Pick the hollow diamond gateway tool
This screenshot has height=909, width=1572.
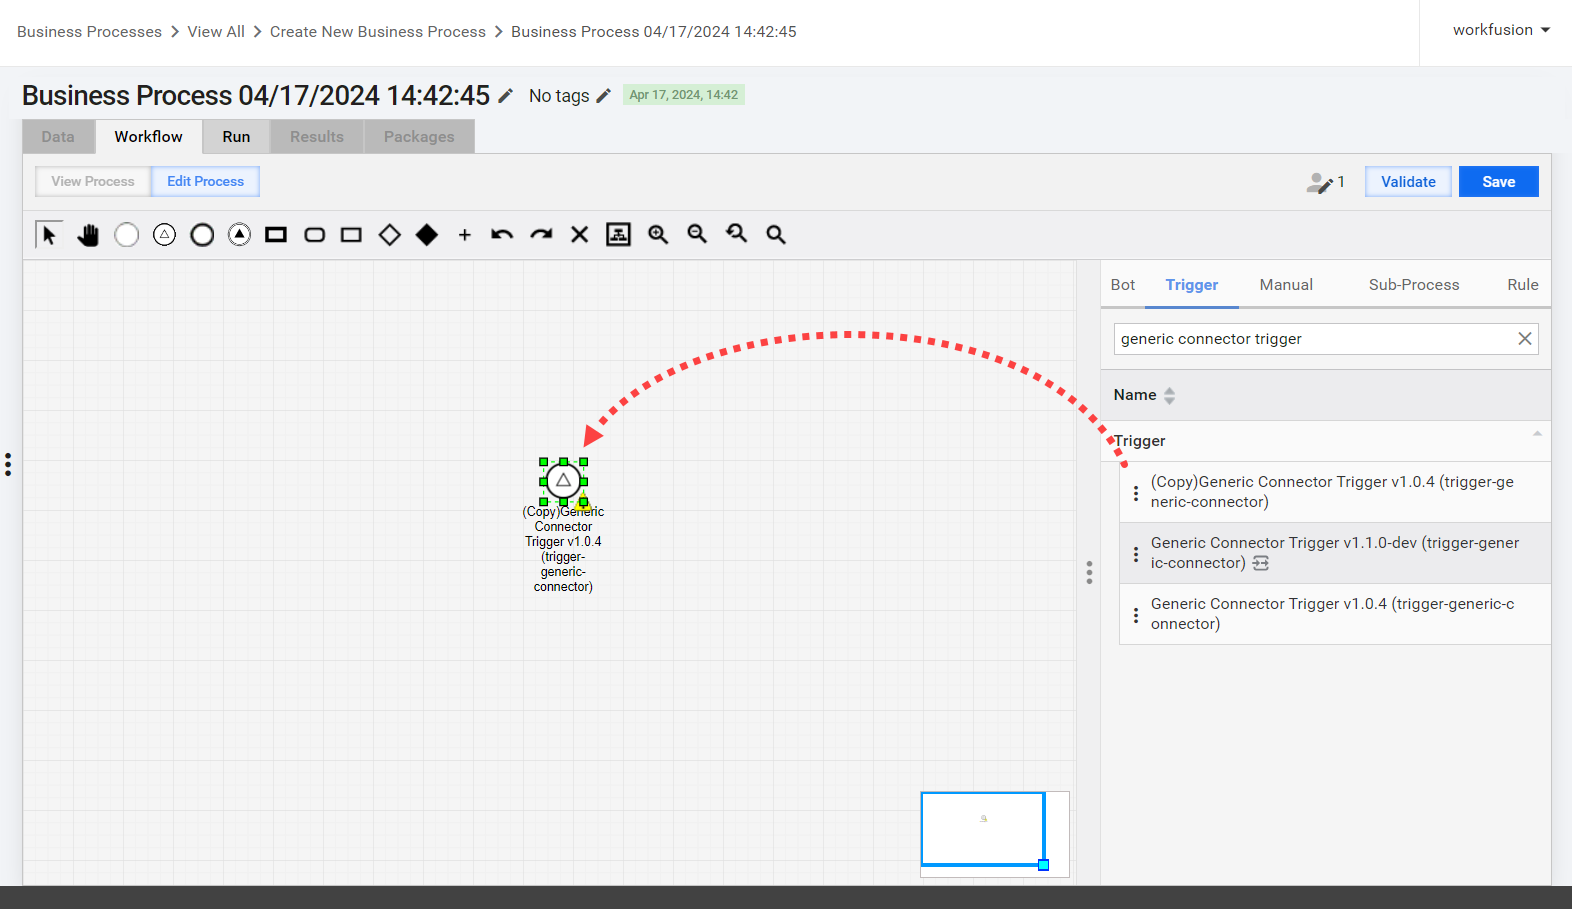point(390,235)
